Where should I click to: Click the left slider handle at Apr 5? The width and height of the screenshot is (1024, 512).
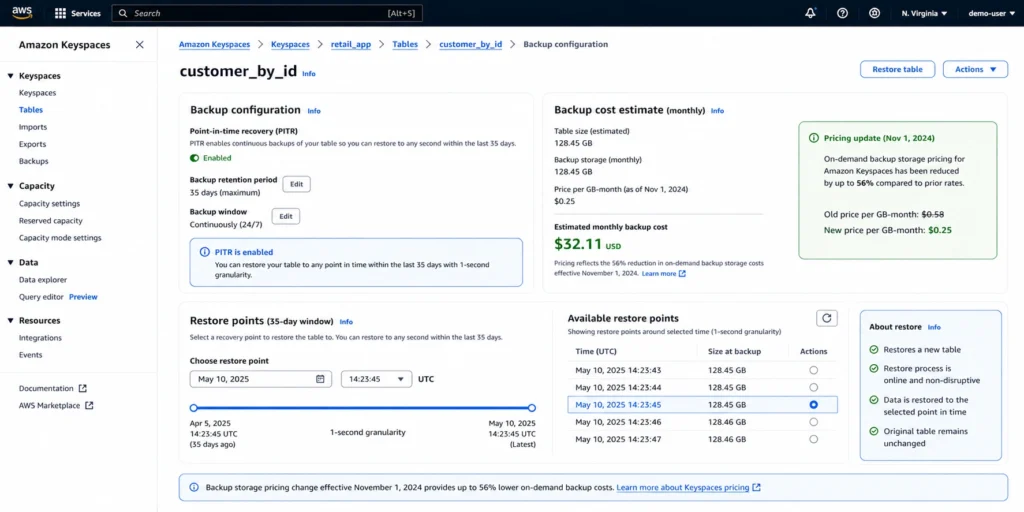193,408
